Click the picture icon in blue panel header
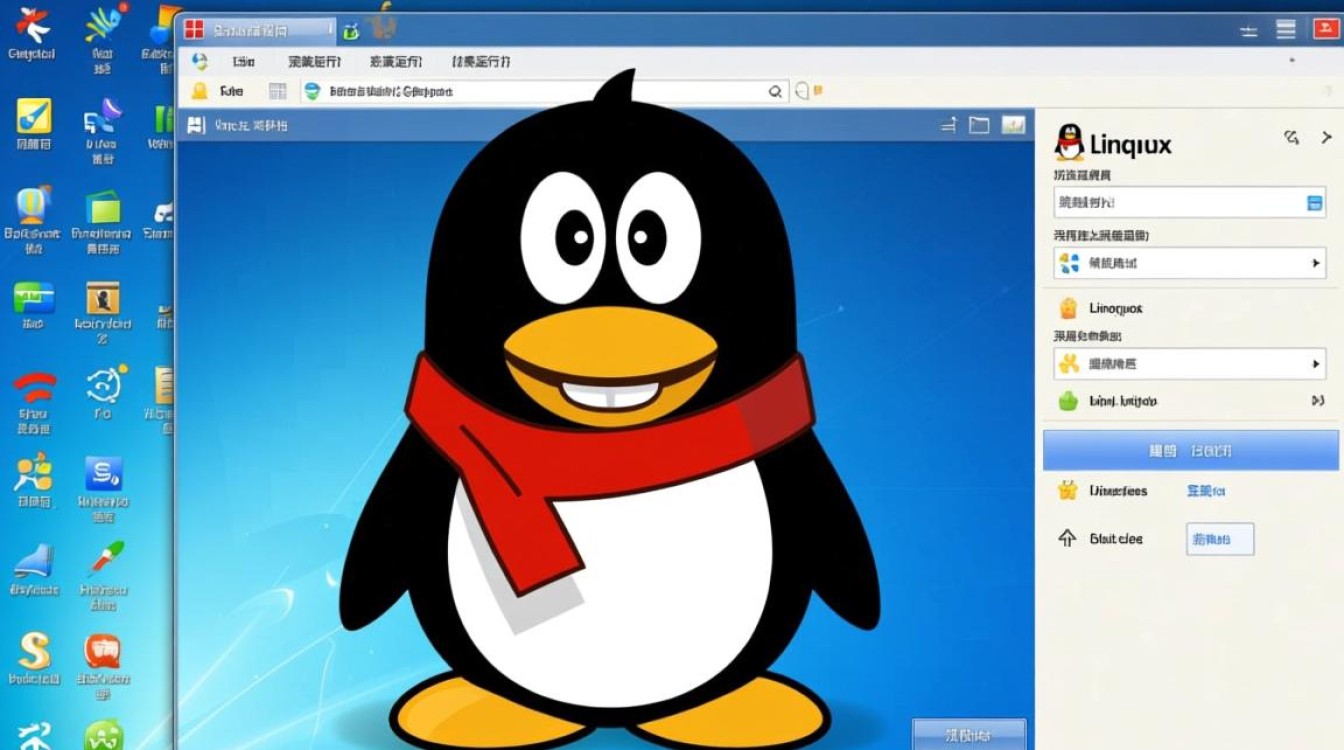Screen dimensions: 1344x750 pyautogui.click(x=1013, y=125)
